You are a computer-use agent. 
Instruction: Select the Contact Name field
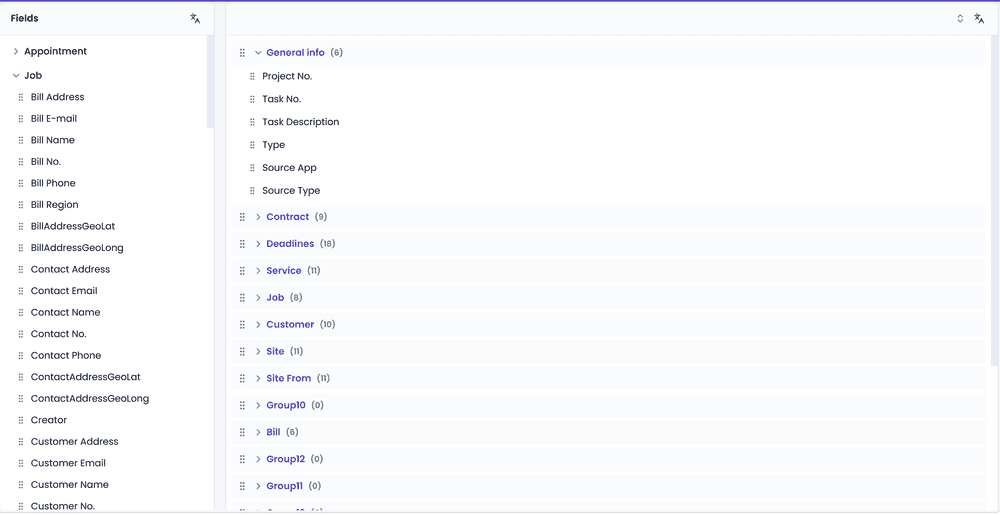click(x=65, y=313)
